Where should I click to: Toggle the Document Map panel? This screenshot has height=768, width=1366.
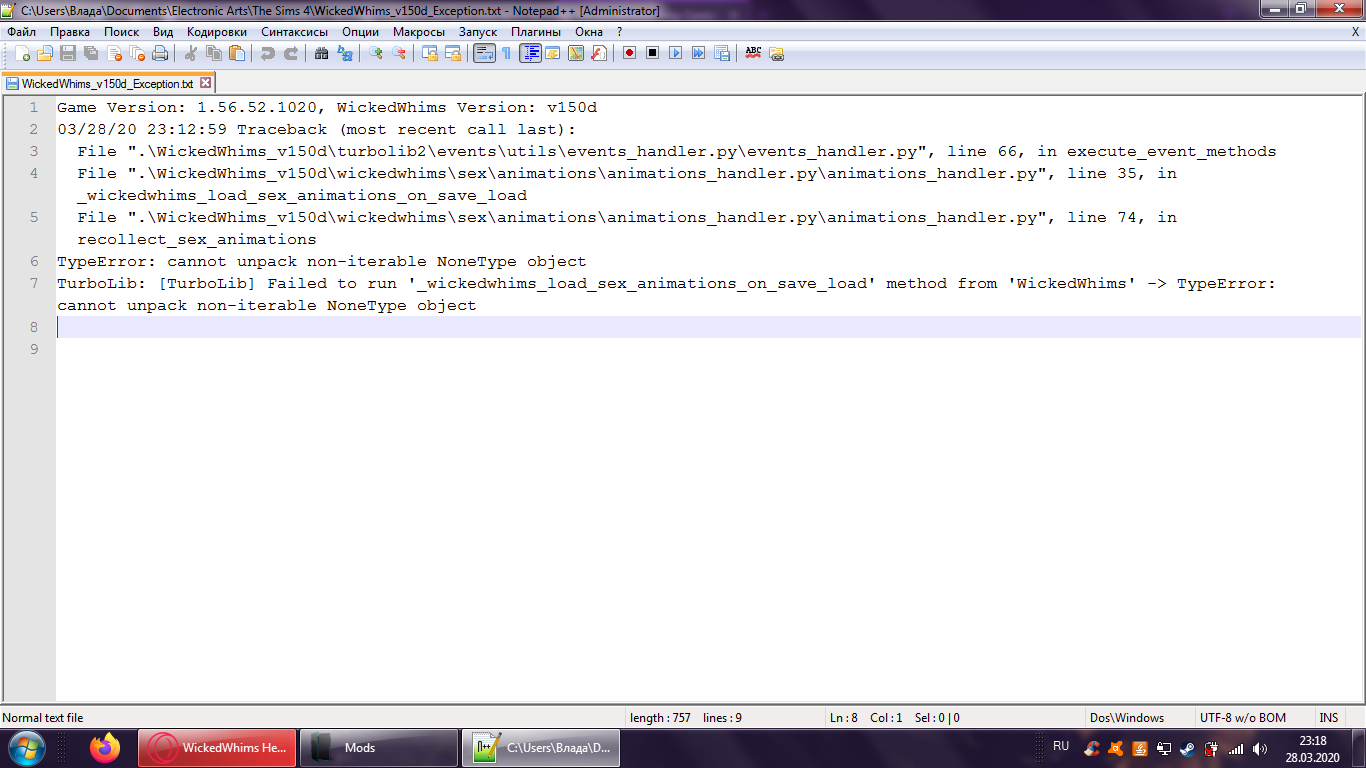click(x=576, y=53)
